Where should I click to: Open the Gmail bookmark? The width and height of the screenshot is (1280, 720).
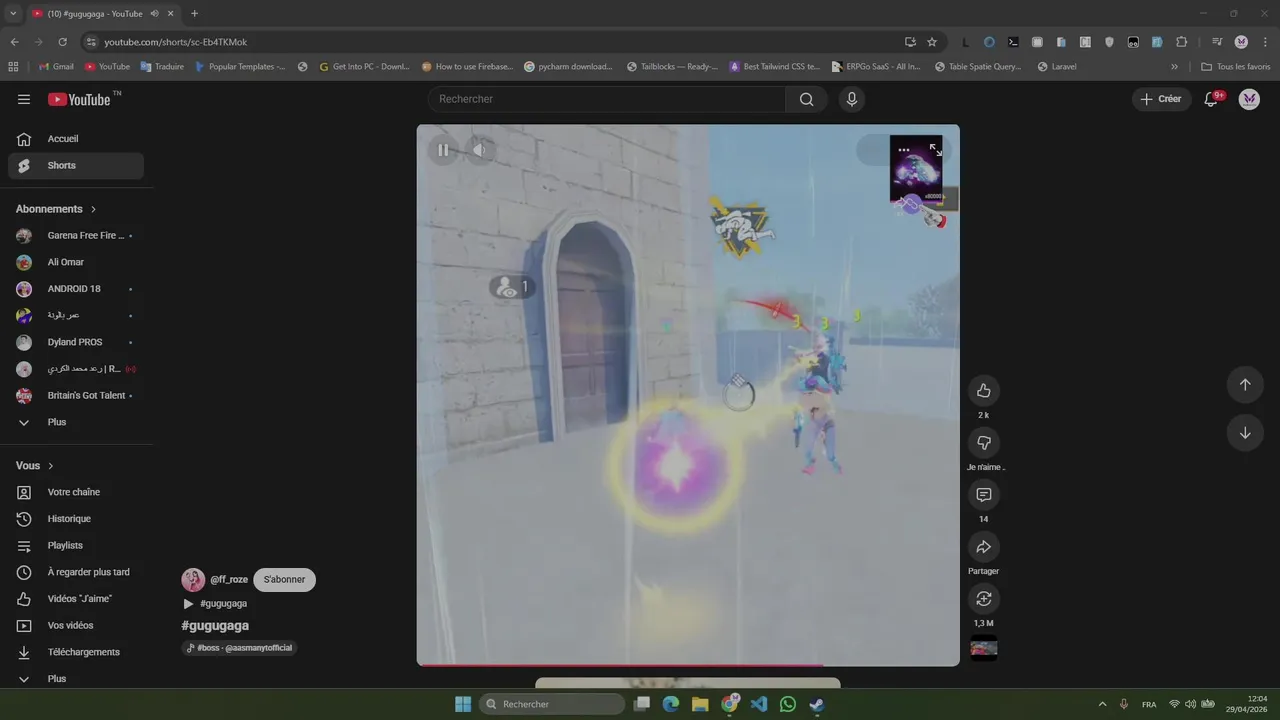(x=56, y=67)
